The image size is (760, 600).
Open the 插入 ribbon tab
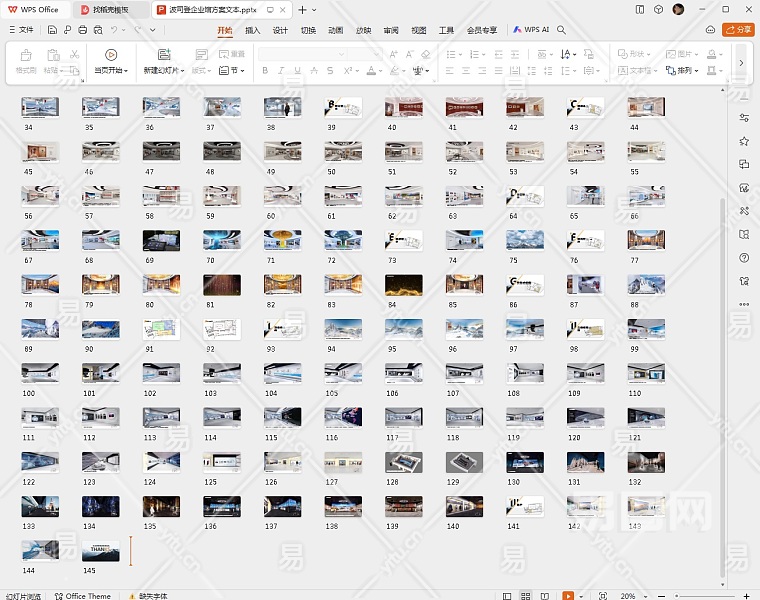coord(253,30)
